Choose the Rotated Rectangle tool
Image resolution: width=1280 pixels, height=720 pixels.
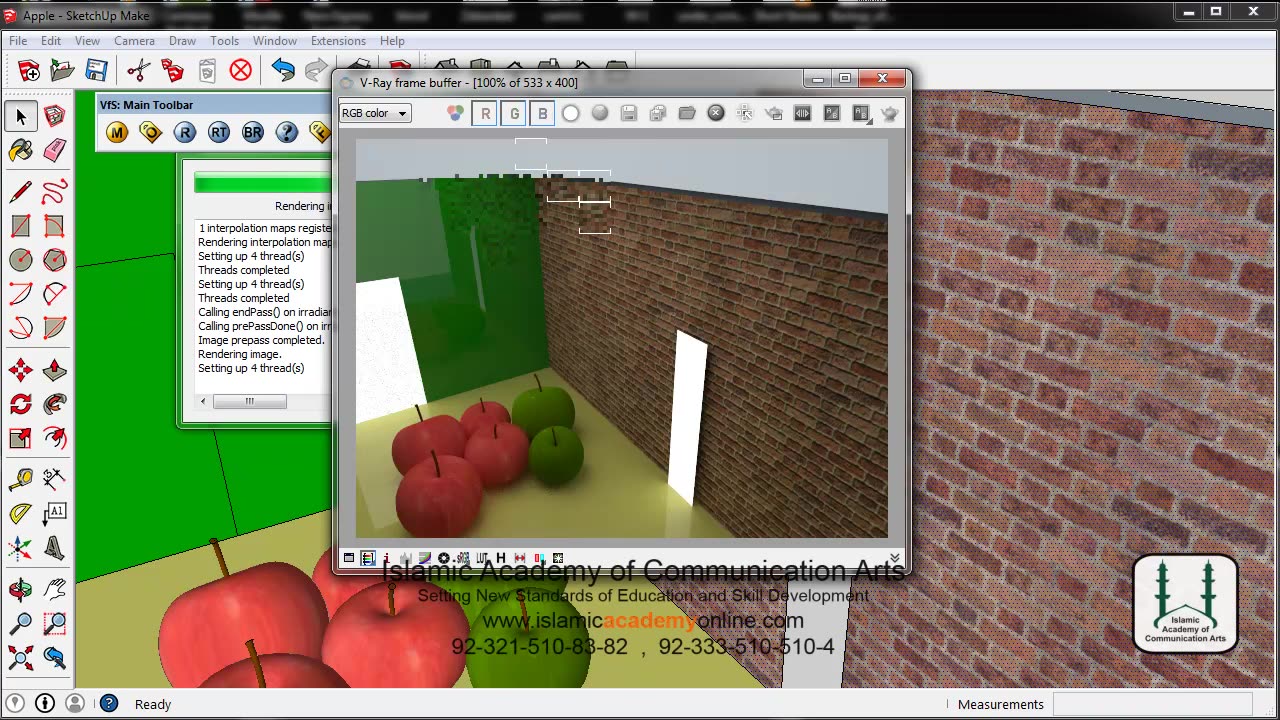point(55,226)
